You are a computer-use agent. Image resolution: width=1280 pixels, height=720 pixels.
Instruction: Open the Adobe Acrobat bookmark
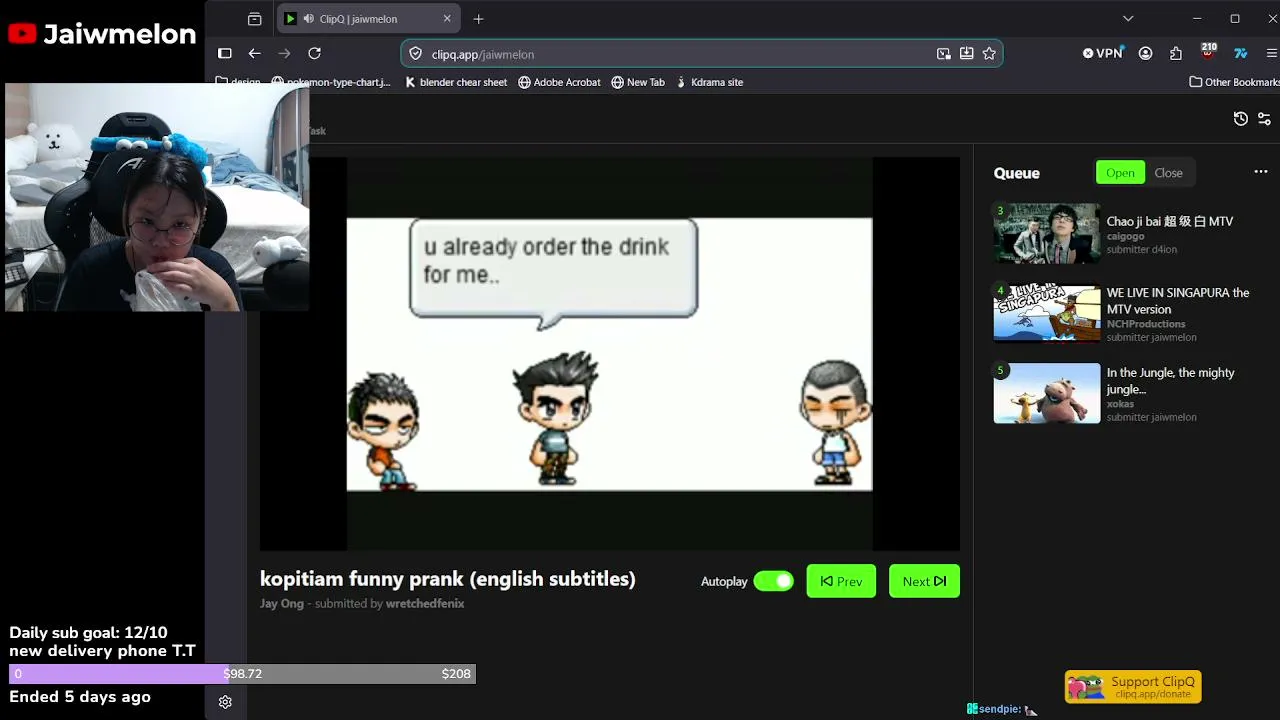coord(559,82)
